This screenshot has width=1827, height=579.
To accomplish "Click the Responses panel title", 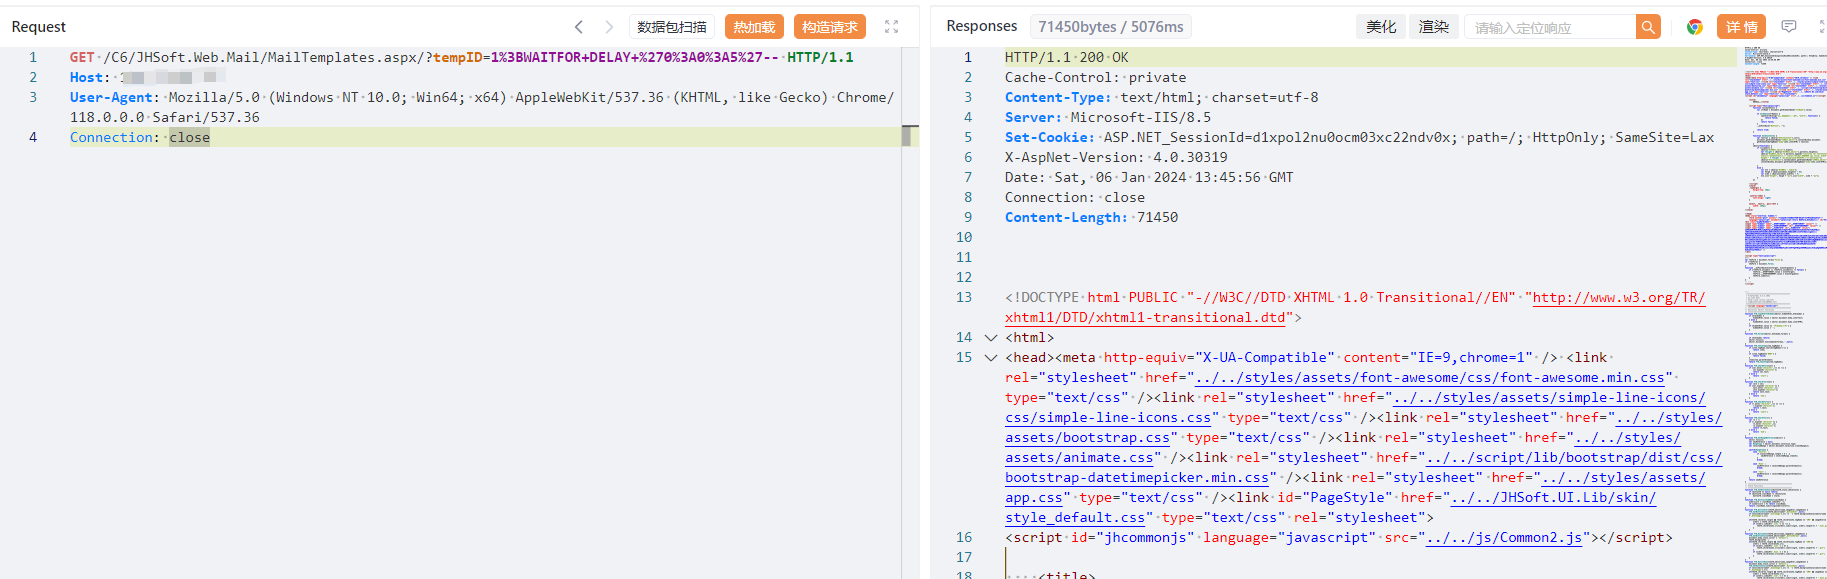I will [x=982, y=26].
